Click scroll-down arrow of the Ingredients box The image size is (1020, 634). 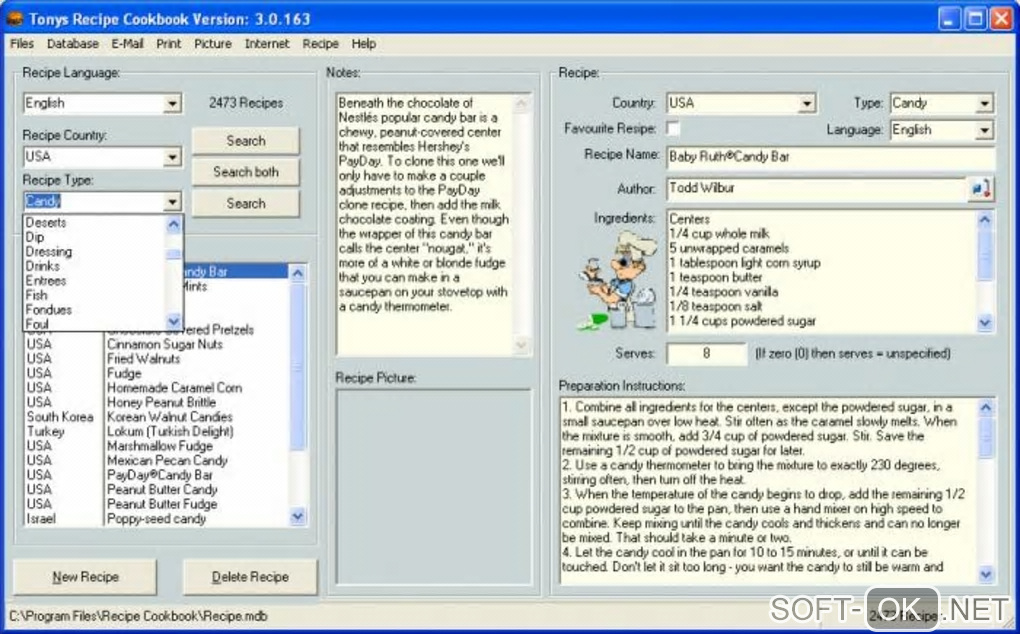point(985,323)
